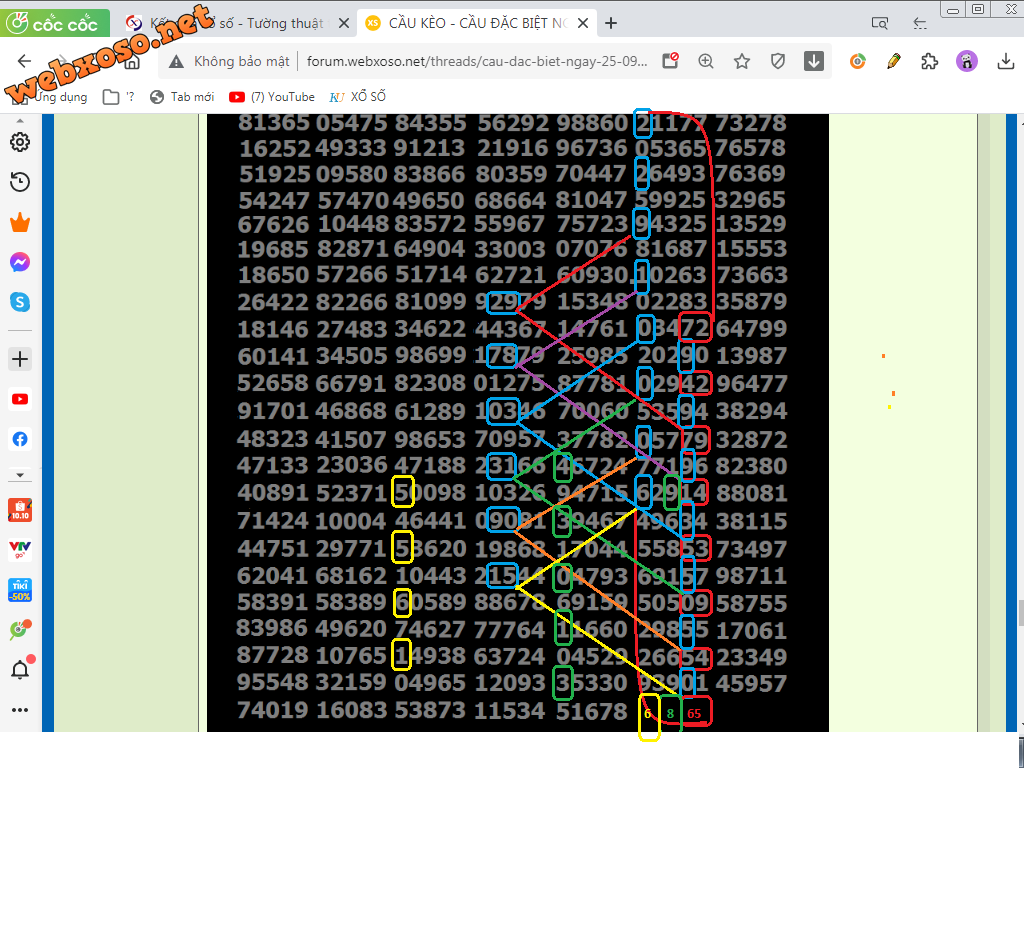Go back with the back arrow
This screenshot has height=952, width=1036.
(x=24, y=61)
